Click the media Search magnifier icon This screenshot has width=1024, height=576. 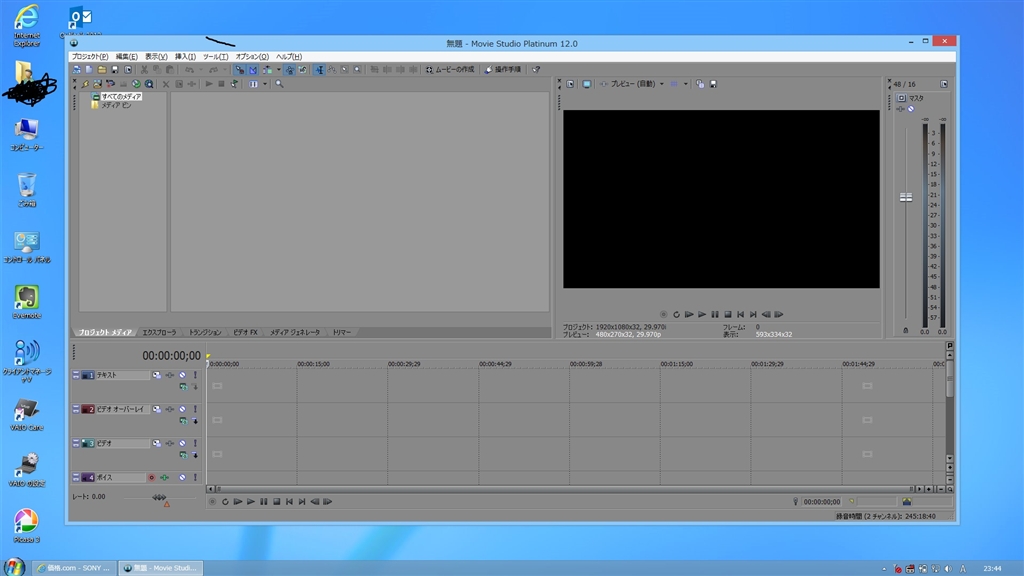(x=279, y=84)
